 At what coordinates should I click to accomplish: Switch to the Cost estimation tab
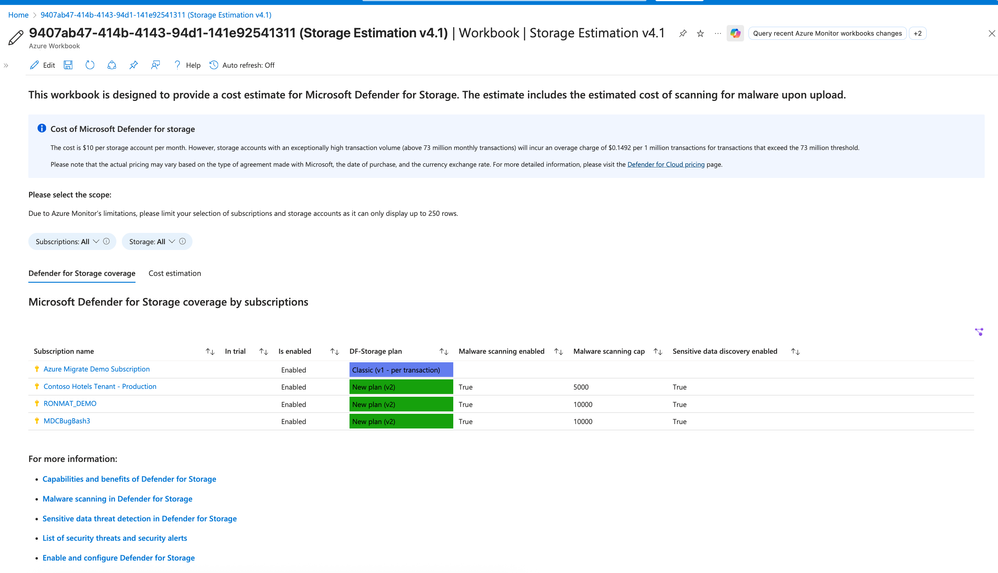pyautogui.click(x=174, y=273)
